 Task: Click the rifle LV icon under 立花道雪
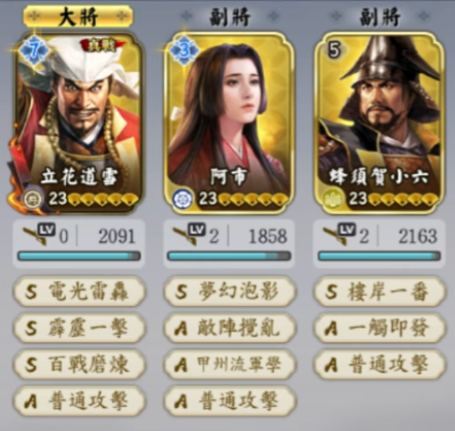tap(39, 234)
